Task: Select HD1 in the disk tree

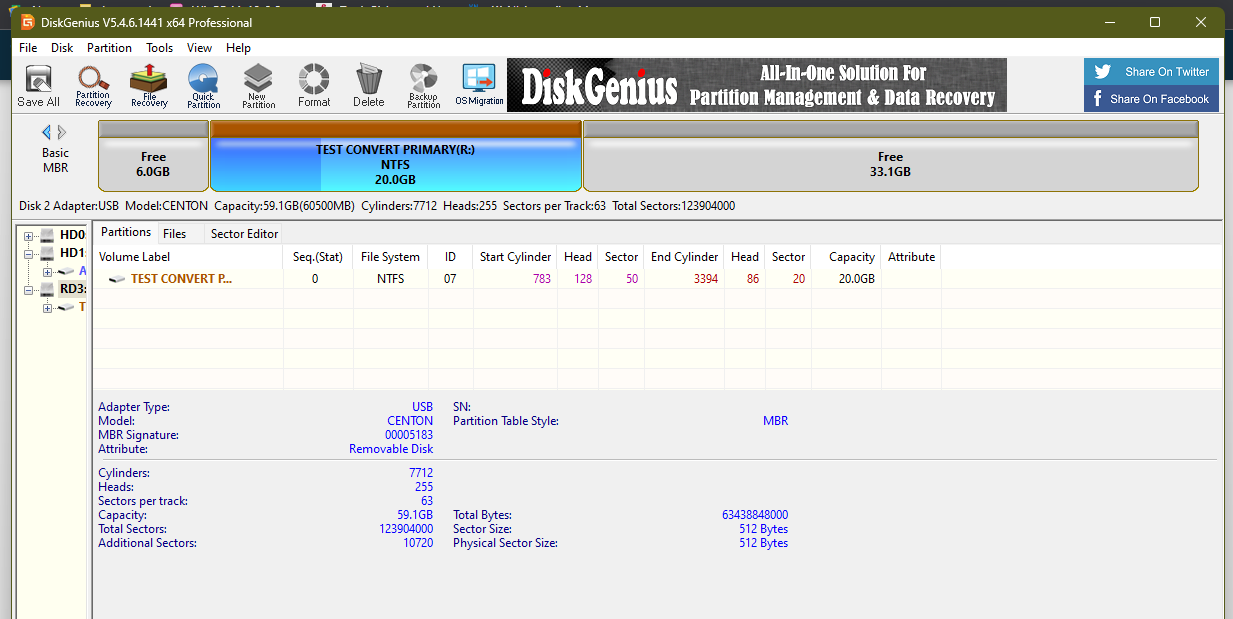Action: tap(73, 254)
